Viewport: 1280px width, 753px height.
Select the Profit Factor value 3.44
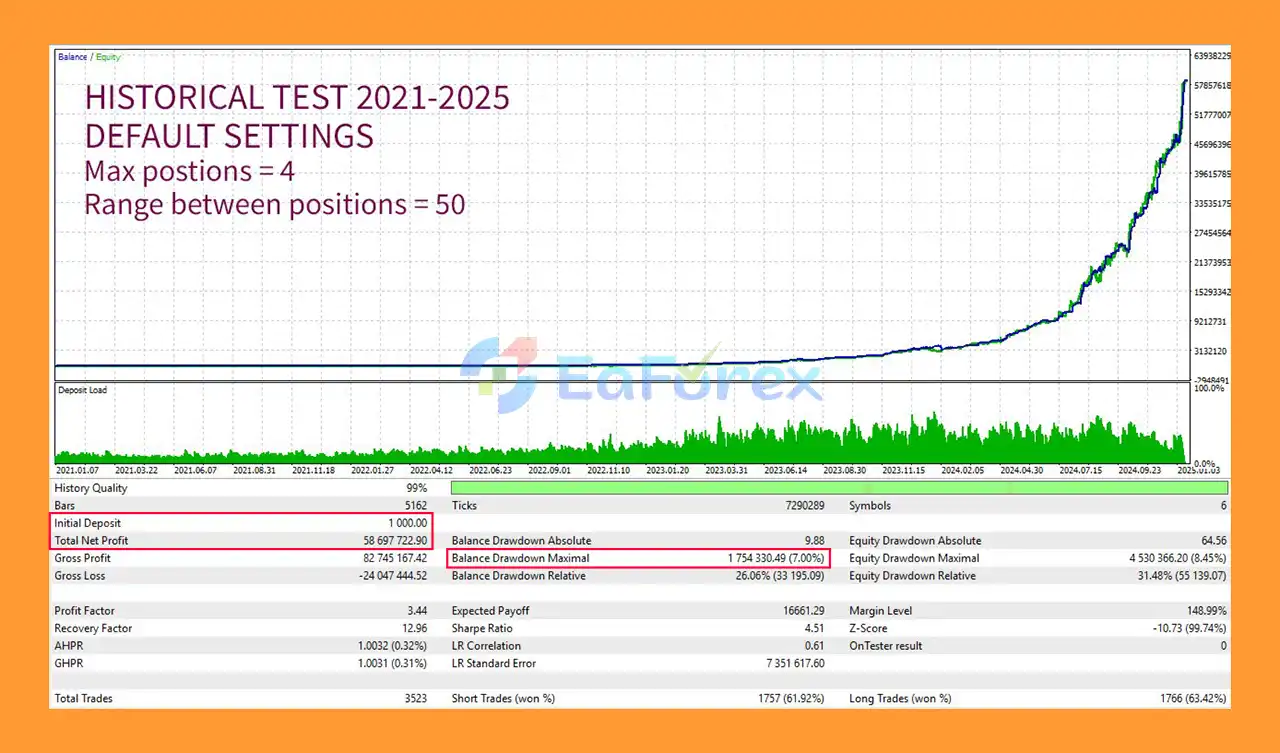coord(419,610)
